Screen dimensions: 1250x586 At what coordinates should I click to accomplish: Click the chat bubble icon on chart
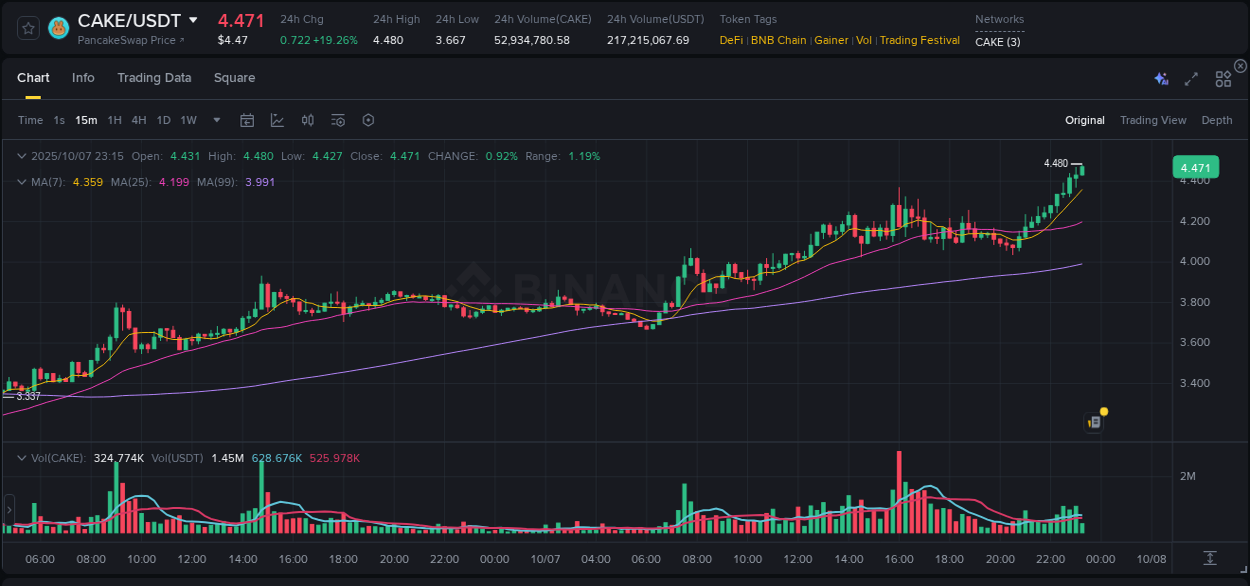(1093, 421)
